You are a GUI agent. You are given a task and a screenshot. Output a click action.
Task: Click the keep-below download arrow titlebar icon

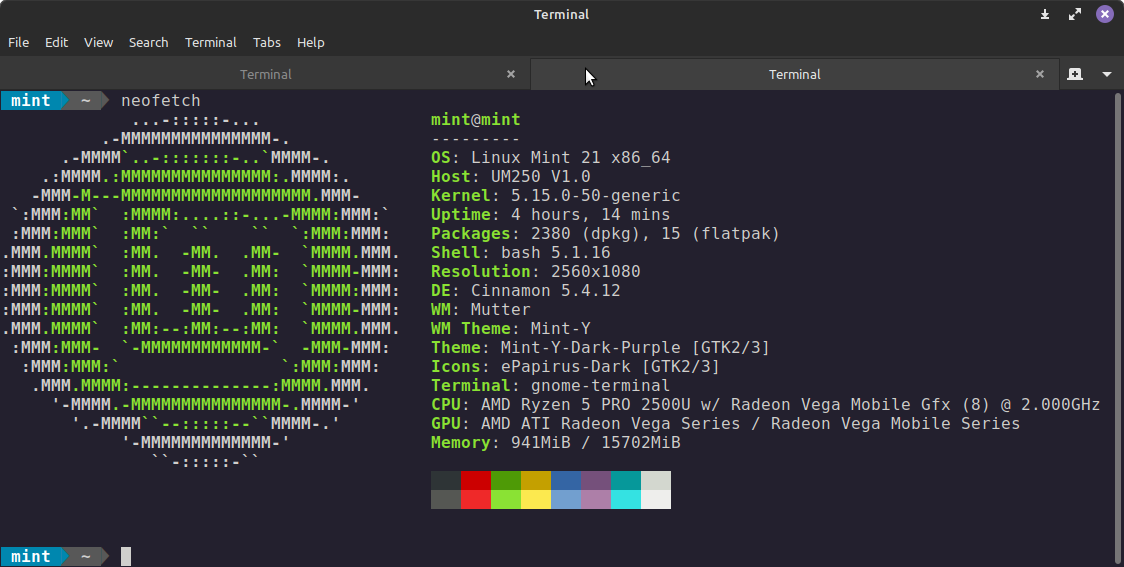click(1045, 14)
